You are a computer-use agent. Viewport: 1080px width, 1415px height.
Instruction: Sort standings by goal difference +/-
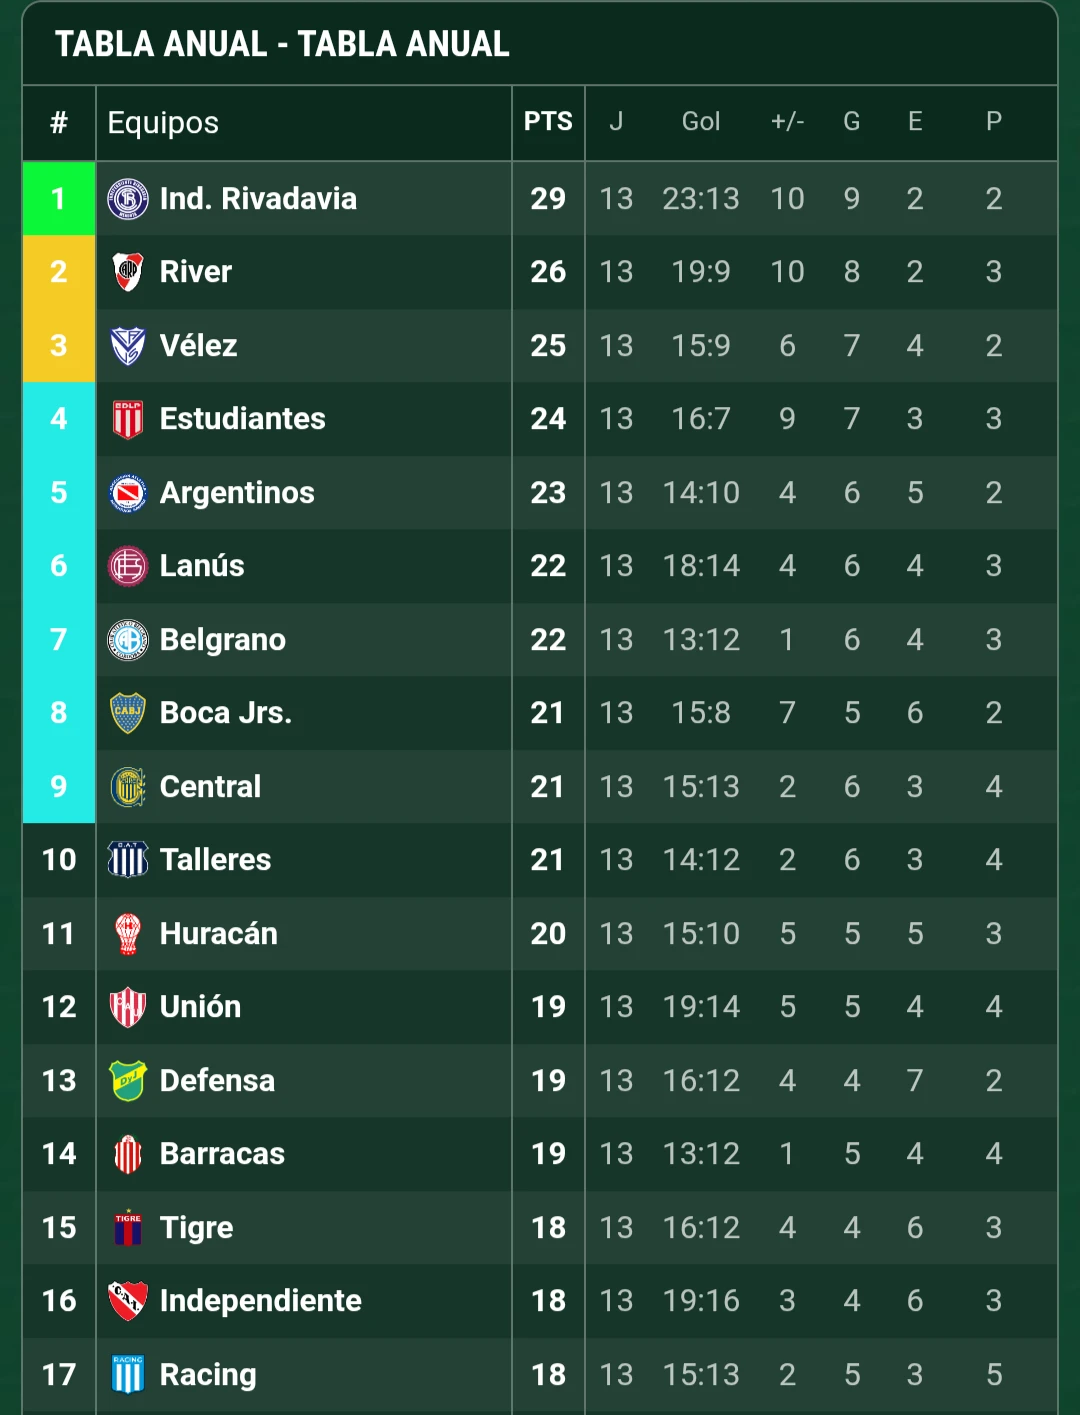pos(787,122)
